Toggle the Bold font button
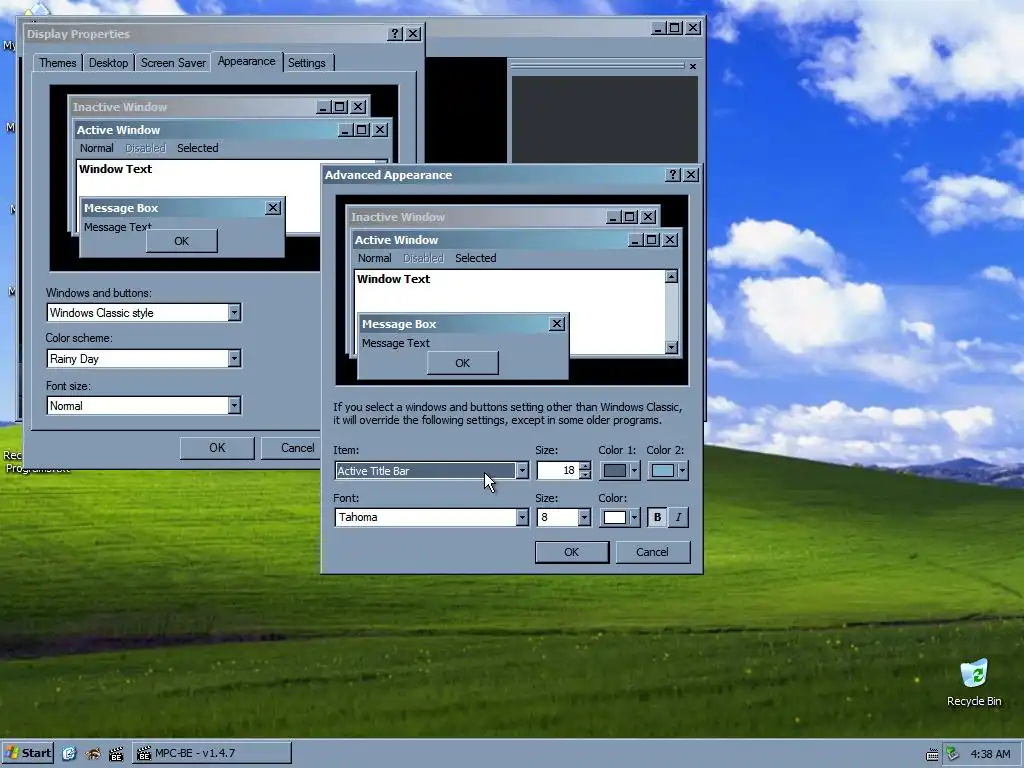 pos(657,517)
